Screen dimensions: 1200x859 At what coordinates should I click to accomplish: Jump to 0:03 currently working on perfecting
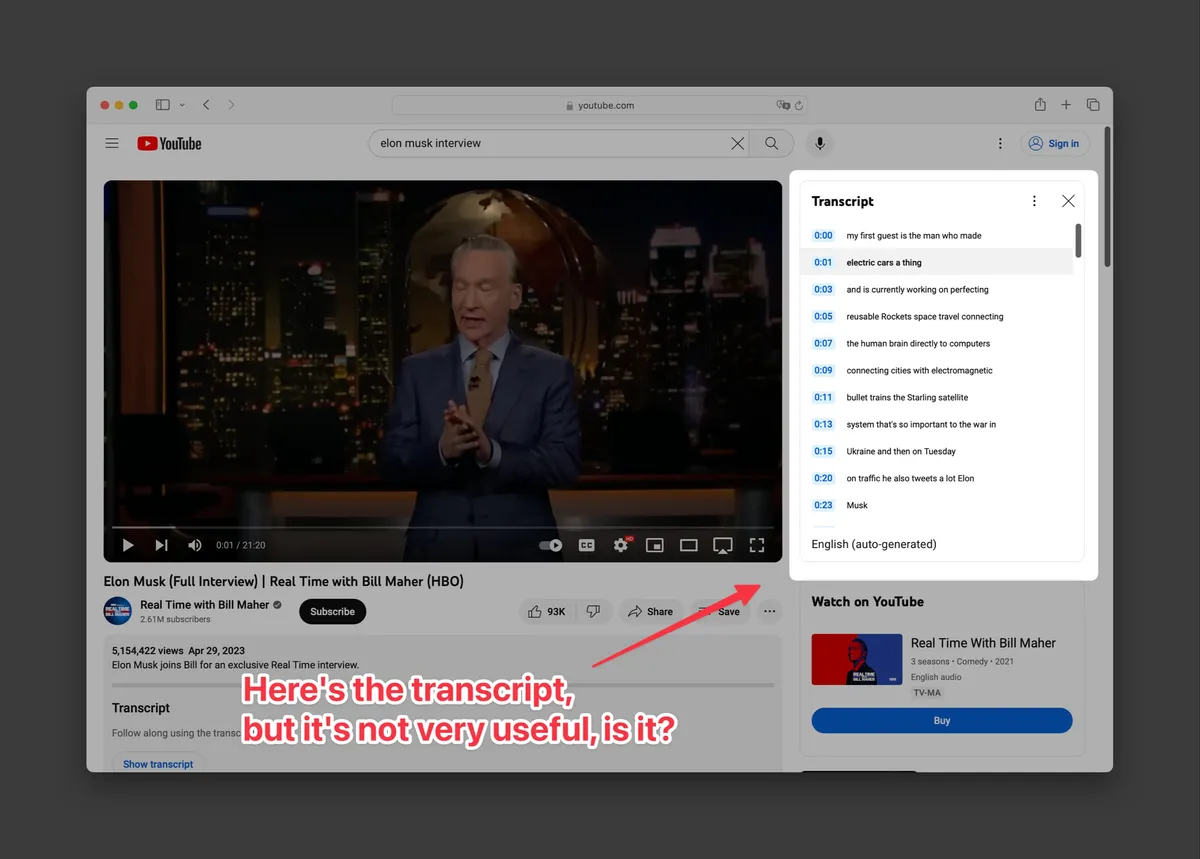[937, 290]
